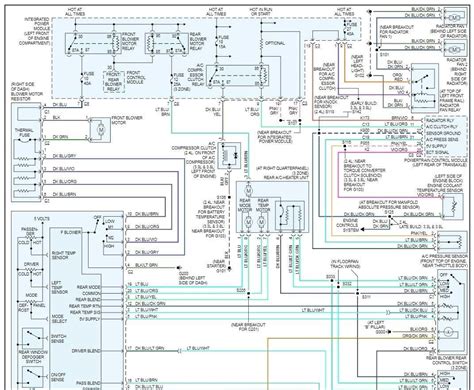Click the 'IN FLOORPAN TRACK WIRING' note
Image resolution: width=474 pixels, height=390 pixels.
(345, 264)
